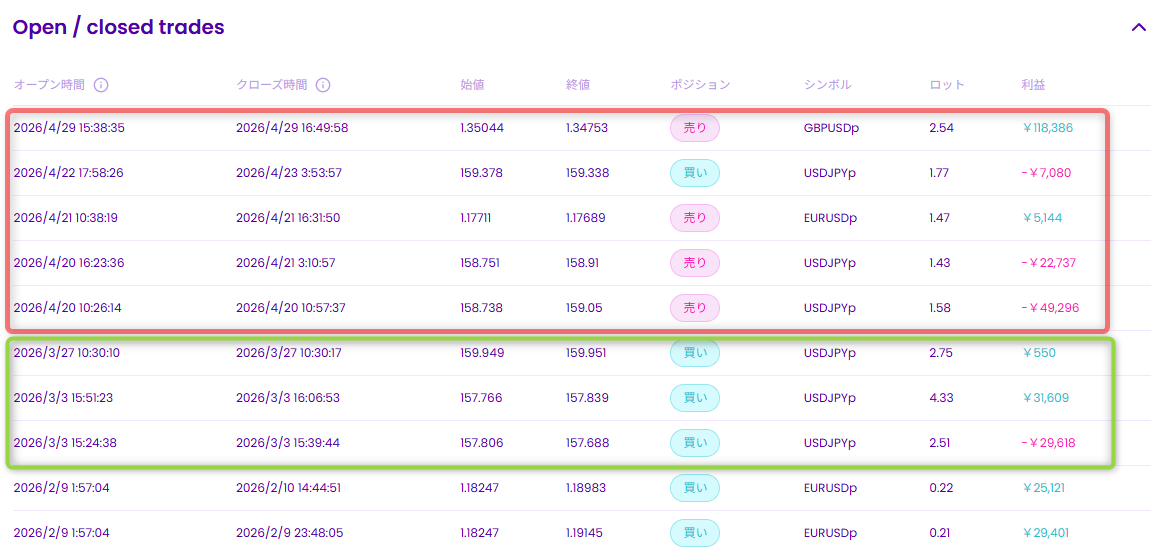1169x549 pixels.
Task: Click lot size 1.77
Action: (939, 173)
